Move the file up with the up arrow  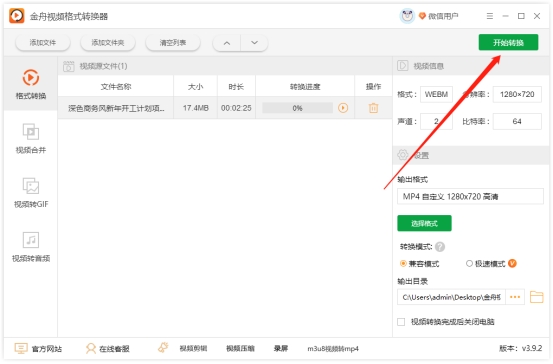227,43
